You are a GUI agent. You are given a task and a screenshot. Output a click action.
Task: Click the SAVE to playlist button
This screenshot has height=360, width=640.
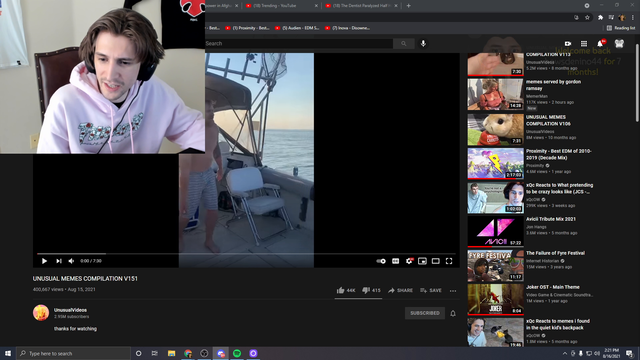431,291
